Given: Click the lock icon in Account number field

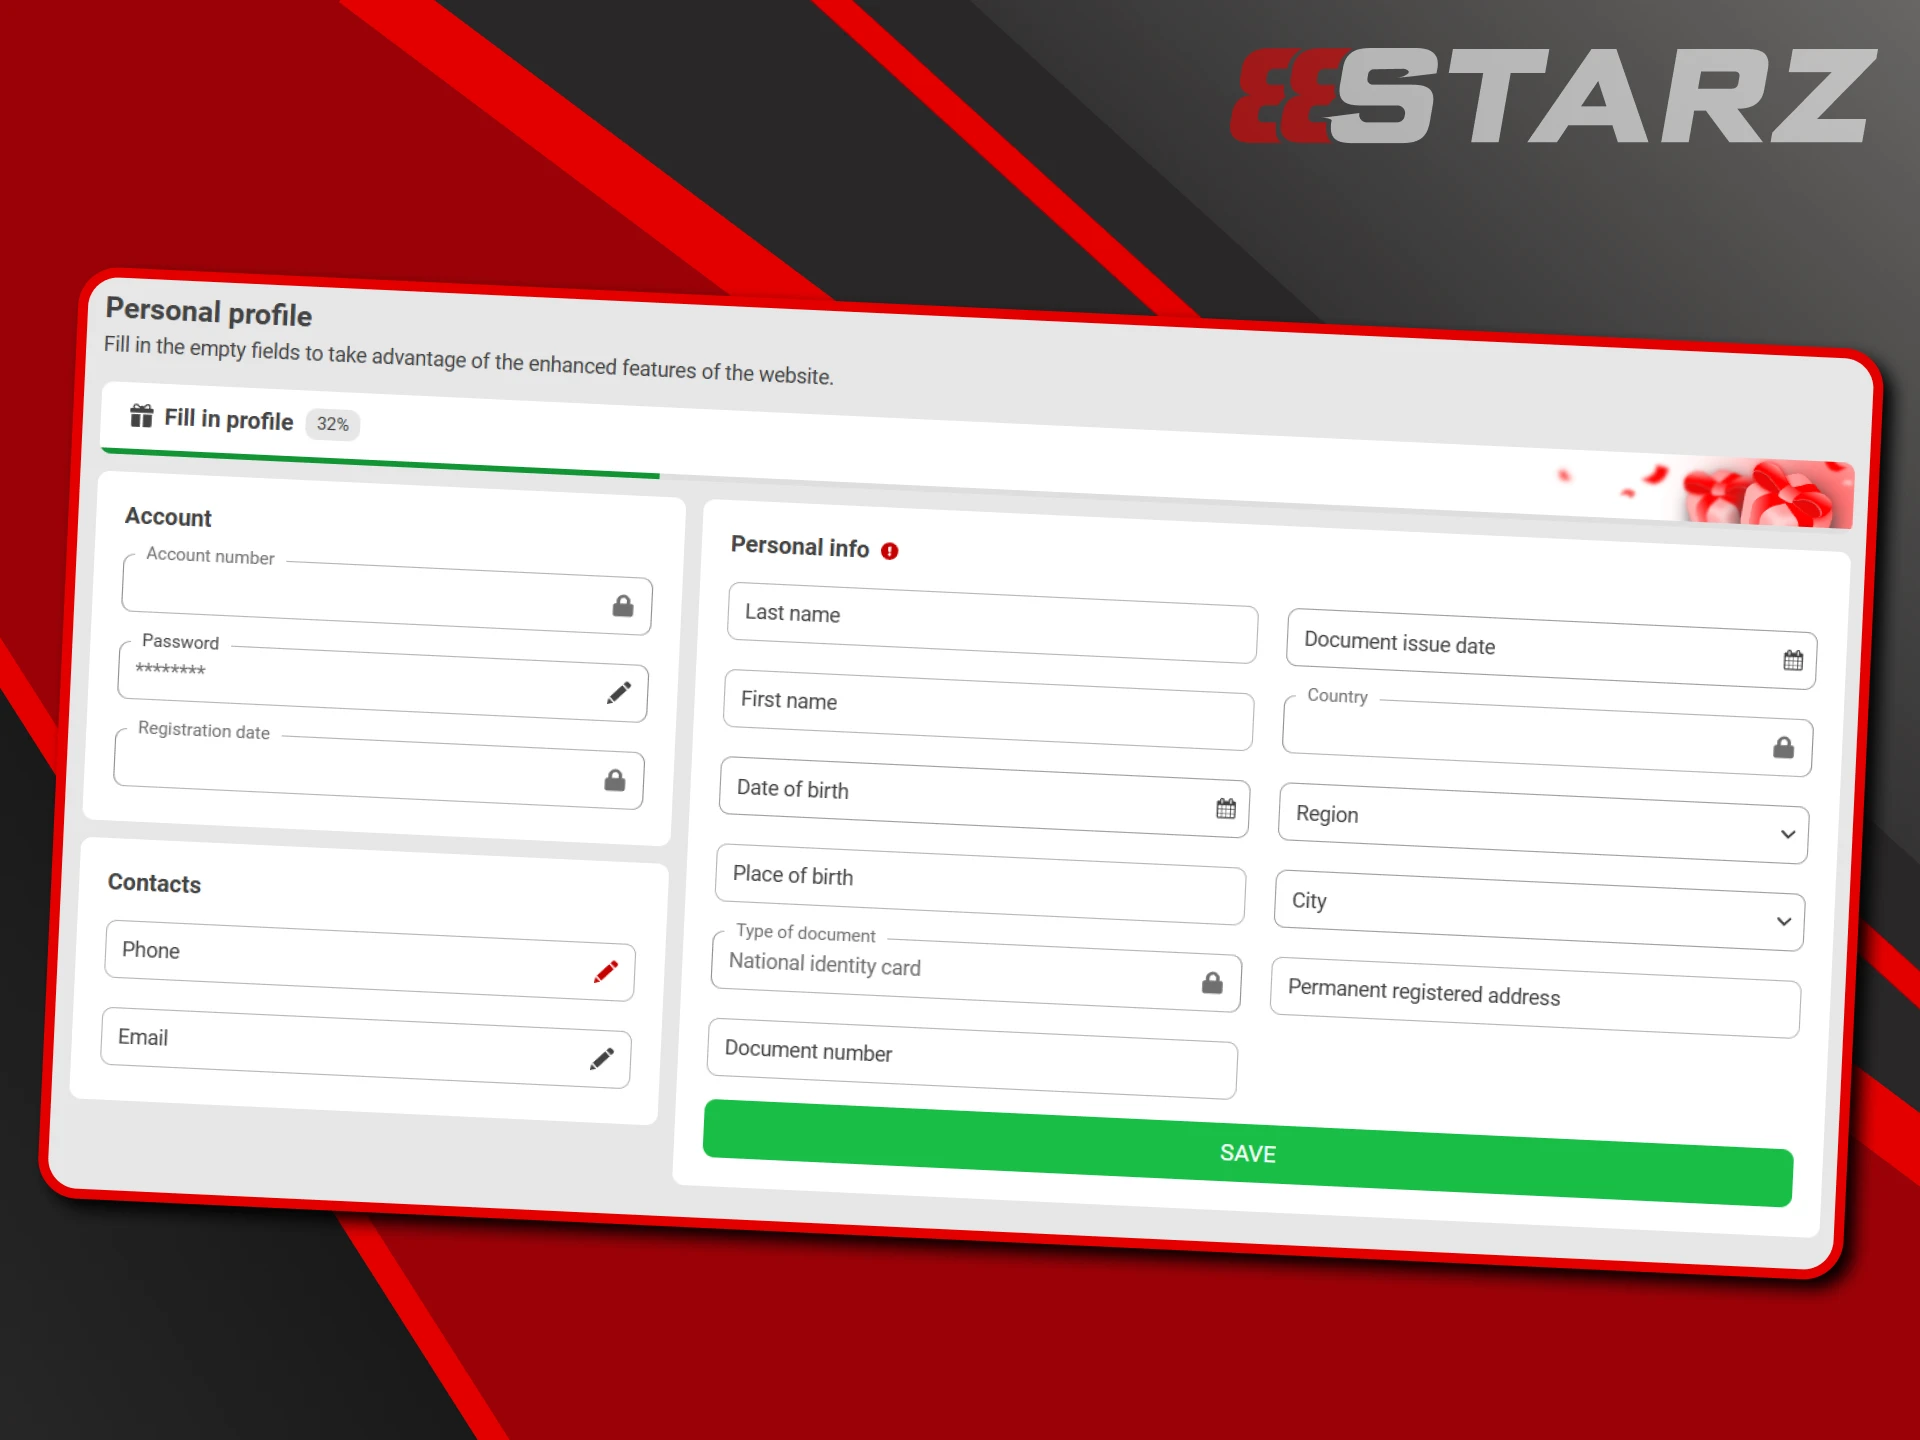Looking at the screenshot, I should (x=623, y=606).
